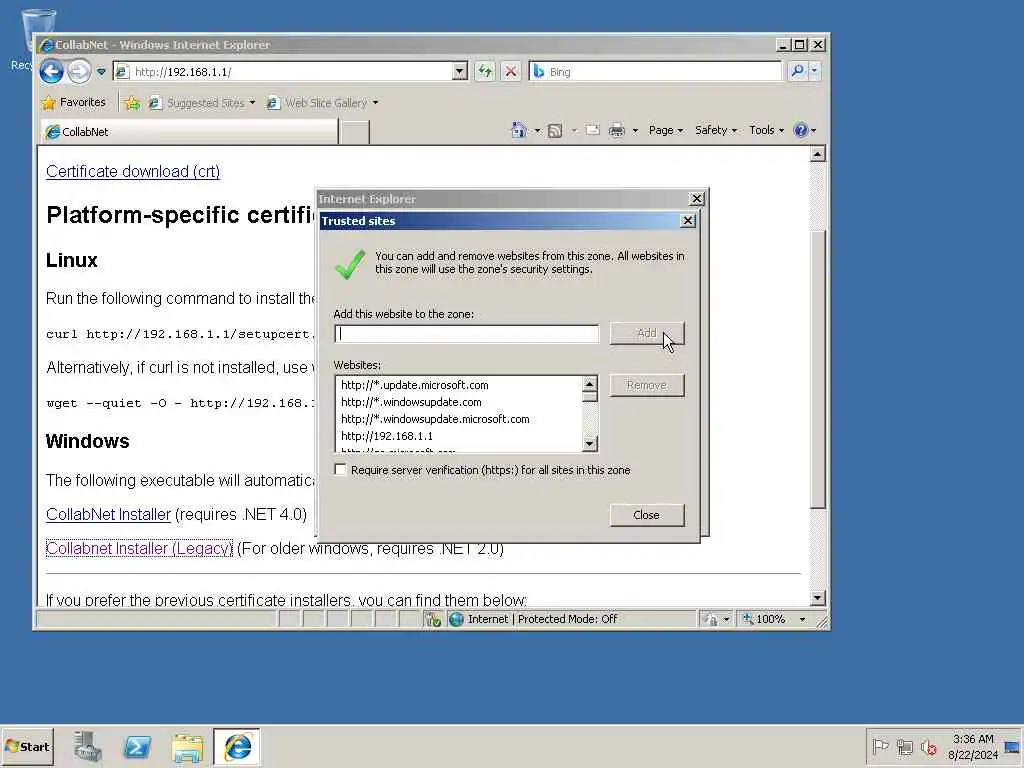Screen dimensions: 1024x768
Task: Click the IE Forward navigation button
Action: (79, 71)
